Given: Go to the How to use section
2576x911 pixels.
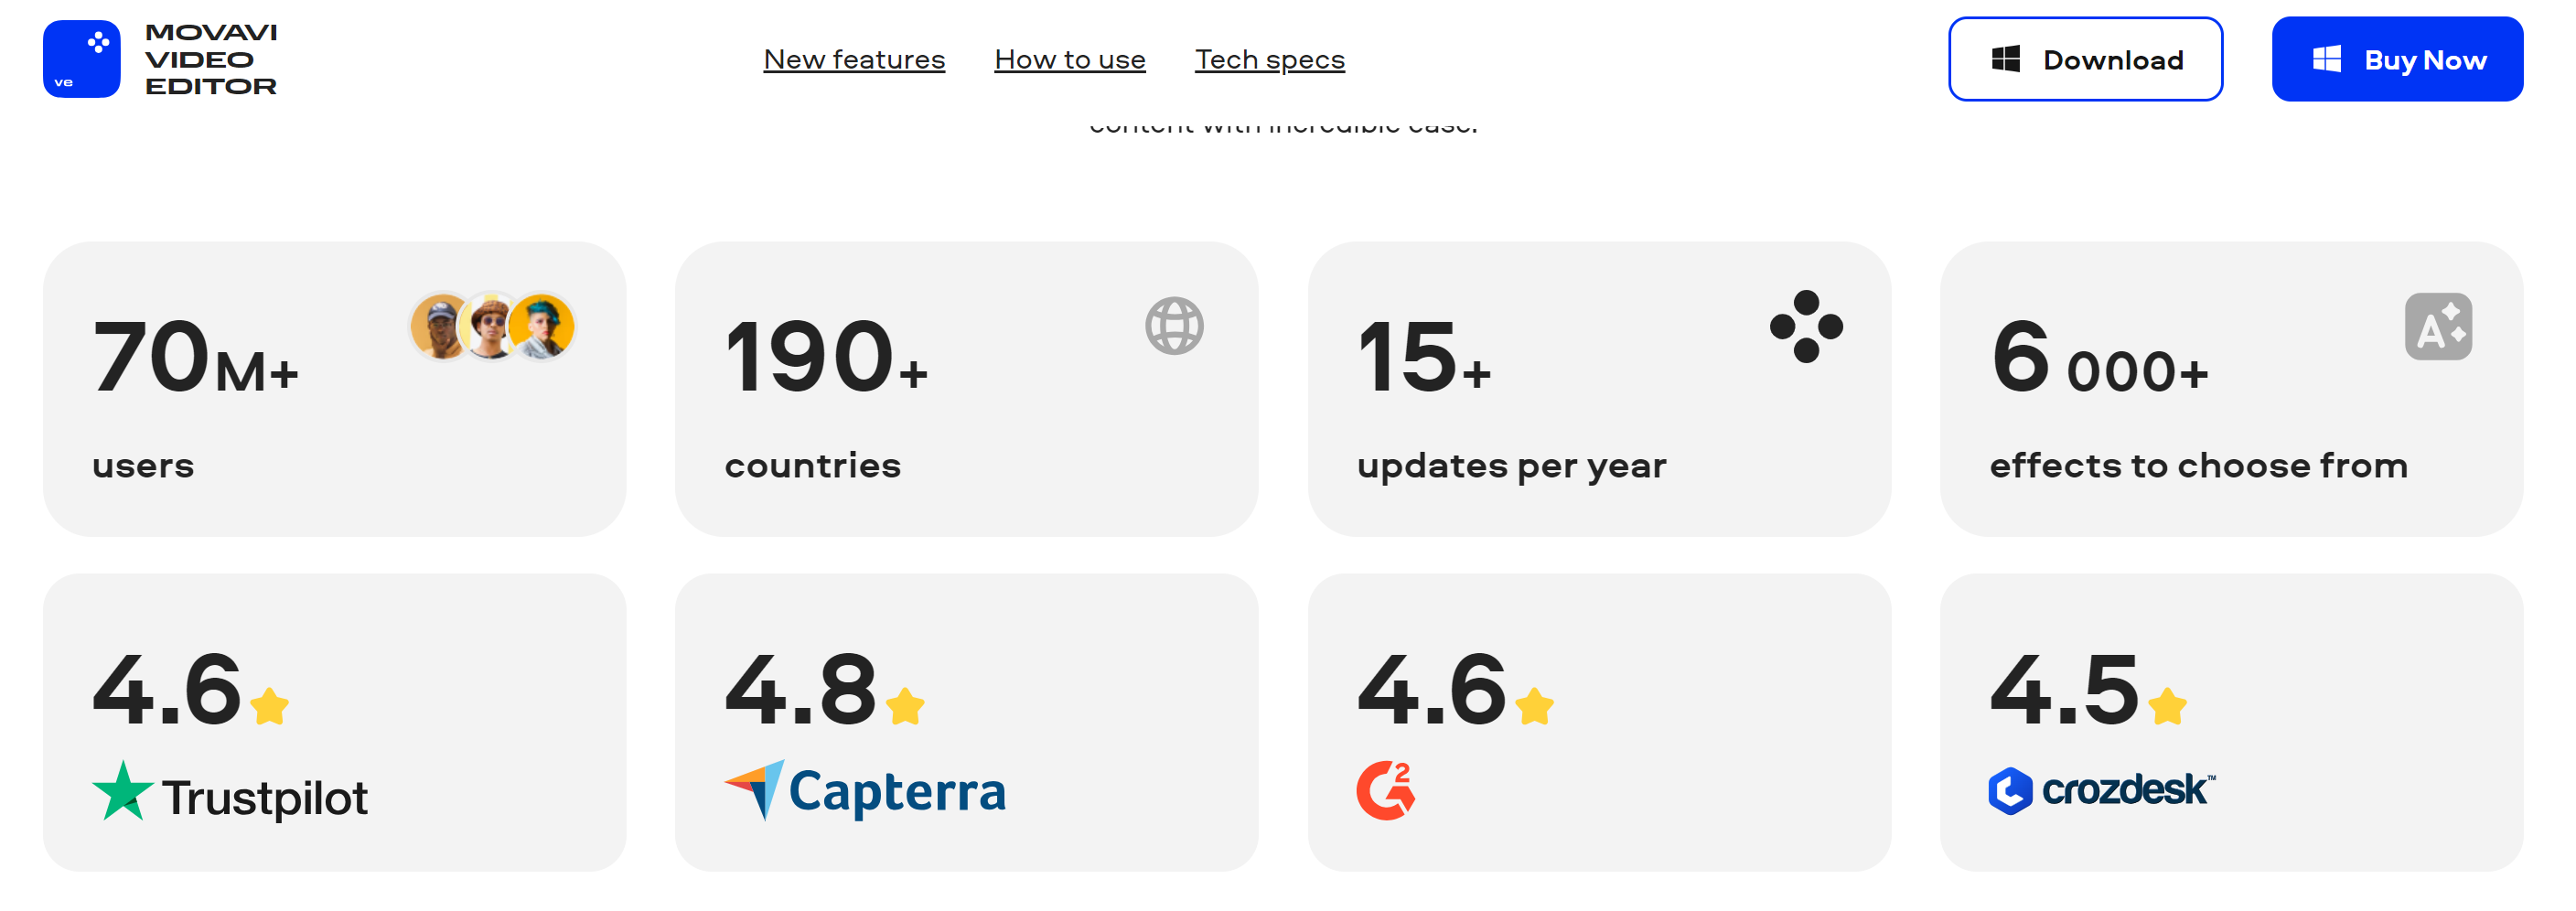Looking at the screenshot, I should click(1069, 60).
